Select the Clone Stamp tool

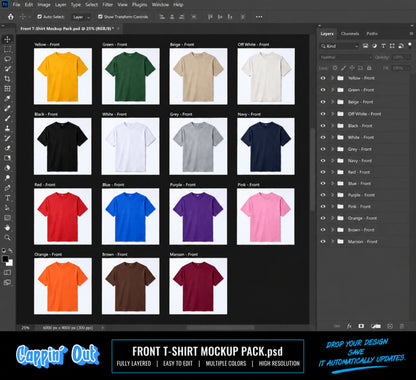[7, 128]
